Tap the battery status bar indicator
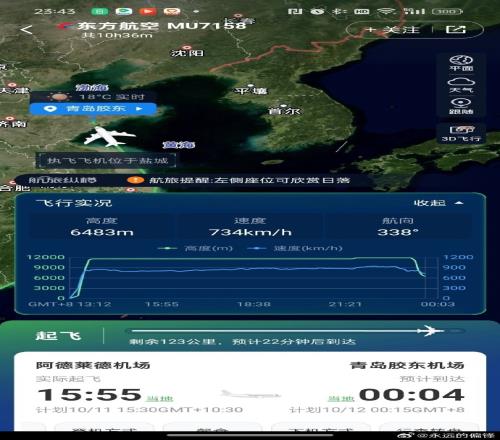The image size is (500, 440). point(447,11)
